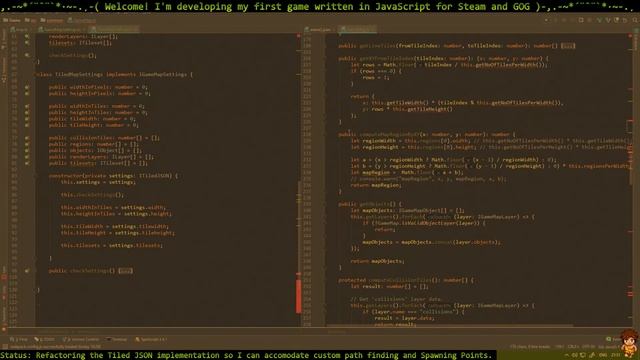Click 'class TiledMapSettings implements' code line
Screen dimensions: 640x360
114,74
